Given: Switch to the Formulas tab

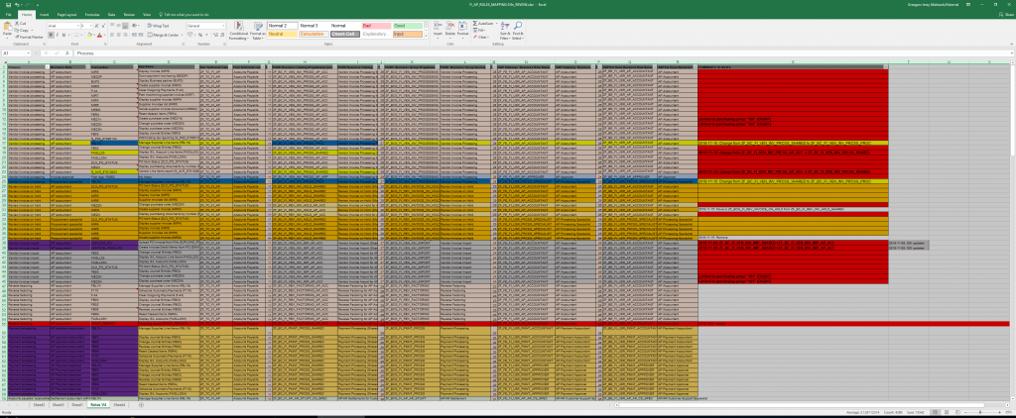Looking at the screenshot, I should click(92, 14).
